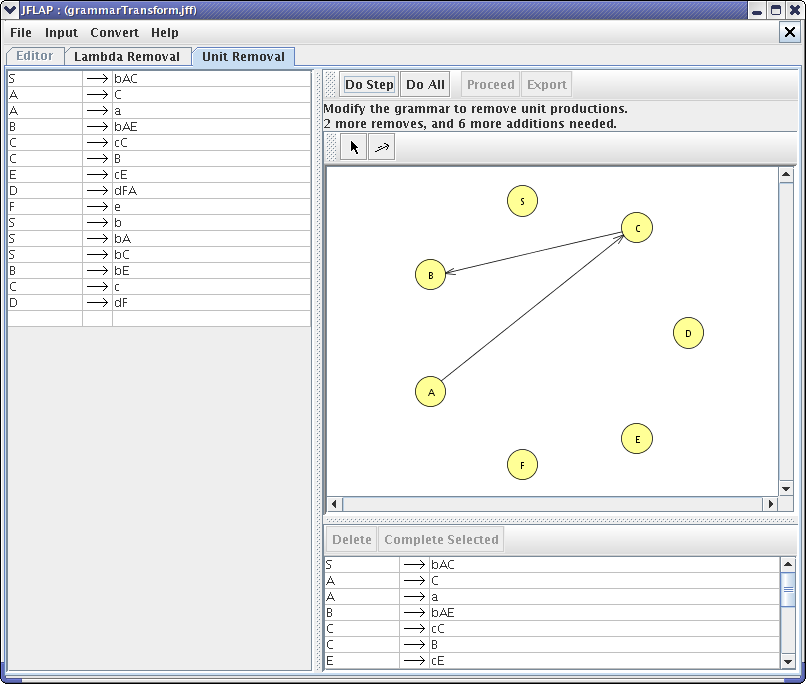Open the window menu icon in title bar
The height and width of the screenshot is (684, 806).
10,10
